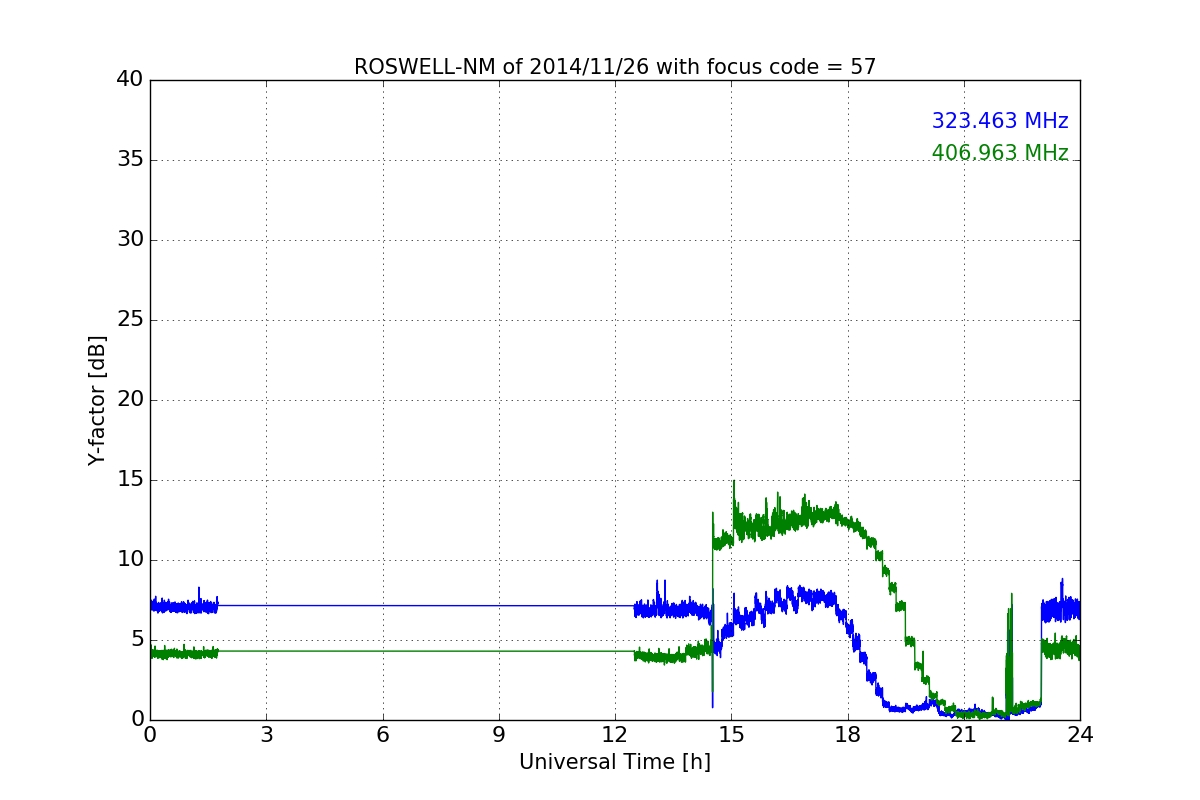Click the y-axis tick label 20
Screen dimensions: 1200x800
tap(130, 400)
